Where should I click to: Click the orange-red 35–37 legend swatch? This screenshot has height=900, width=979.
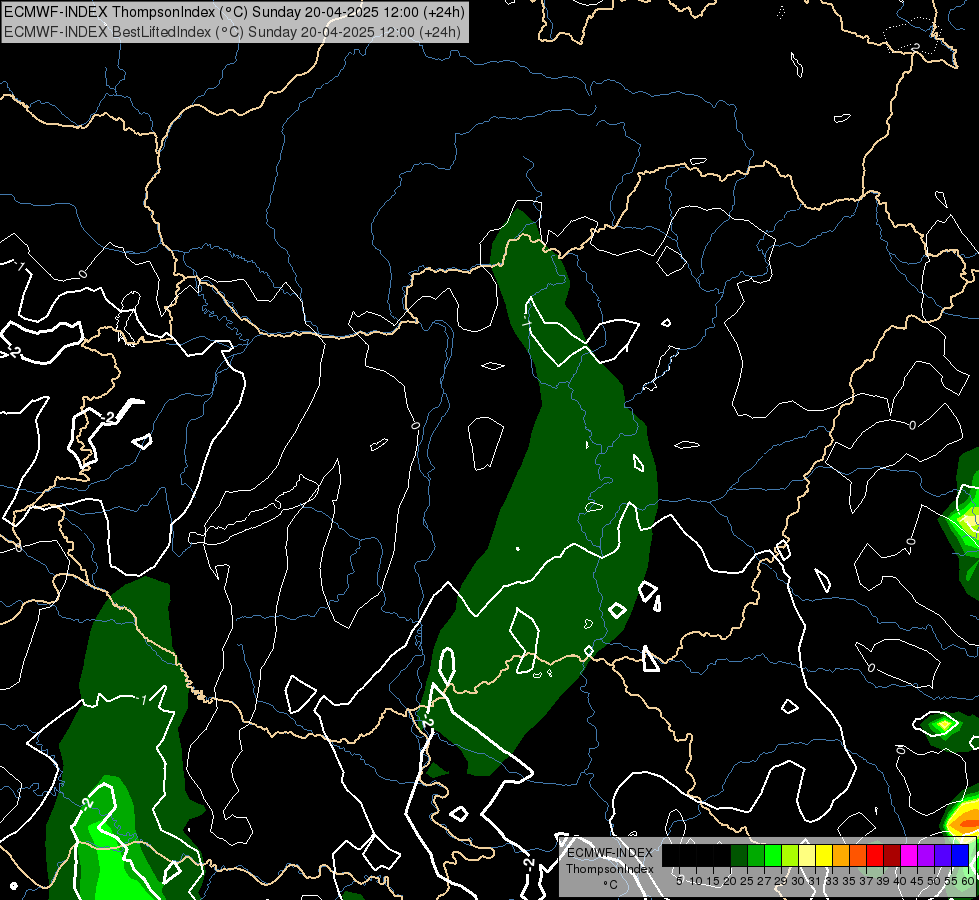(x=858, y=855)
